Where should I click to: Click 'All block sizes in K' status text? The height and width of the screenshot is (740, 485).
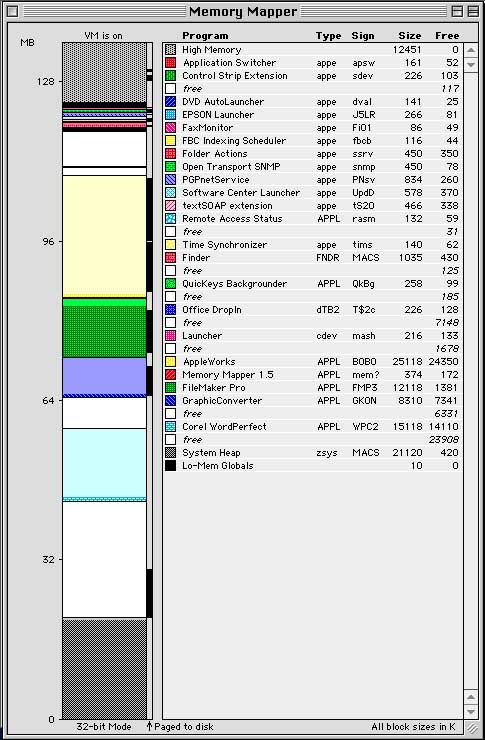413,727
